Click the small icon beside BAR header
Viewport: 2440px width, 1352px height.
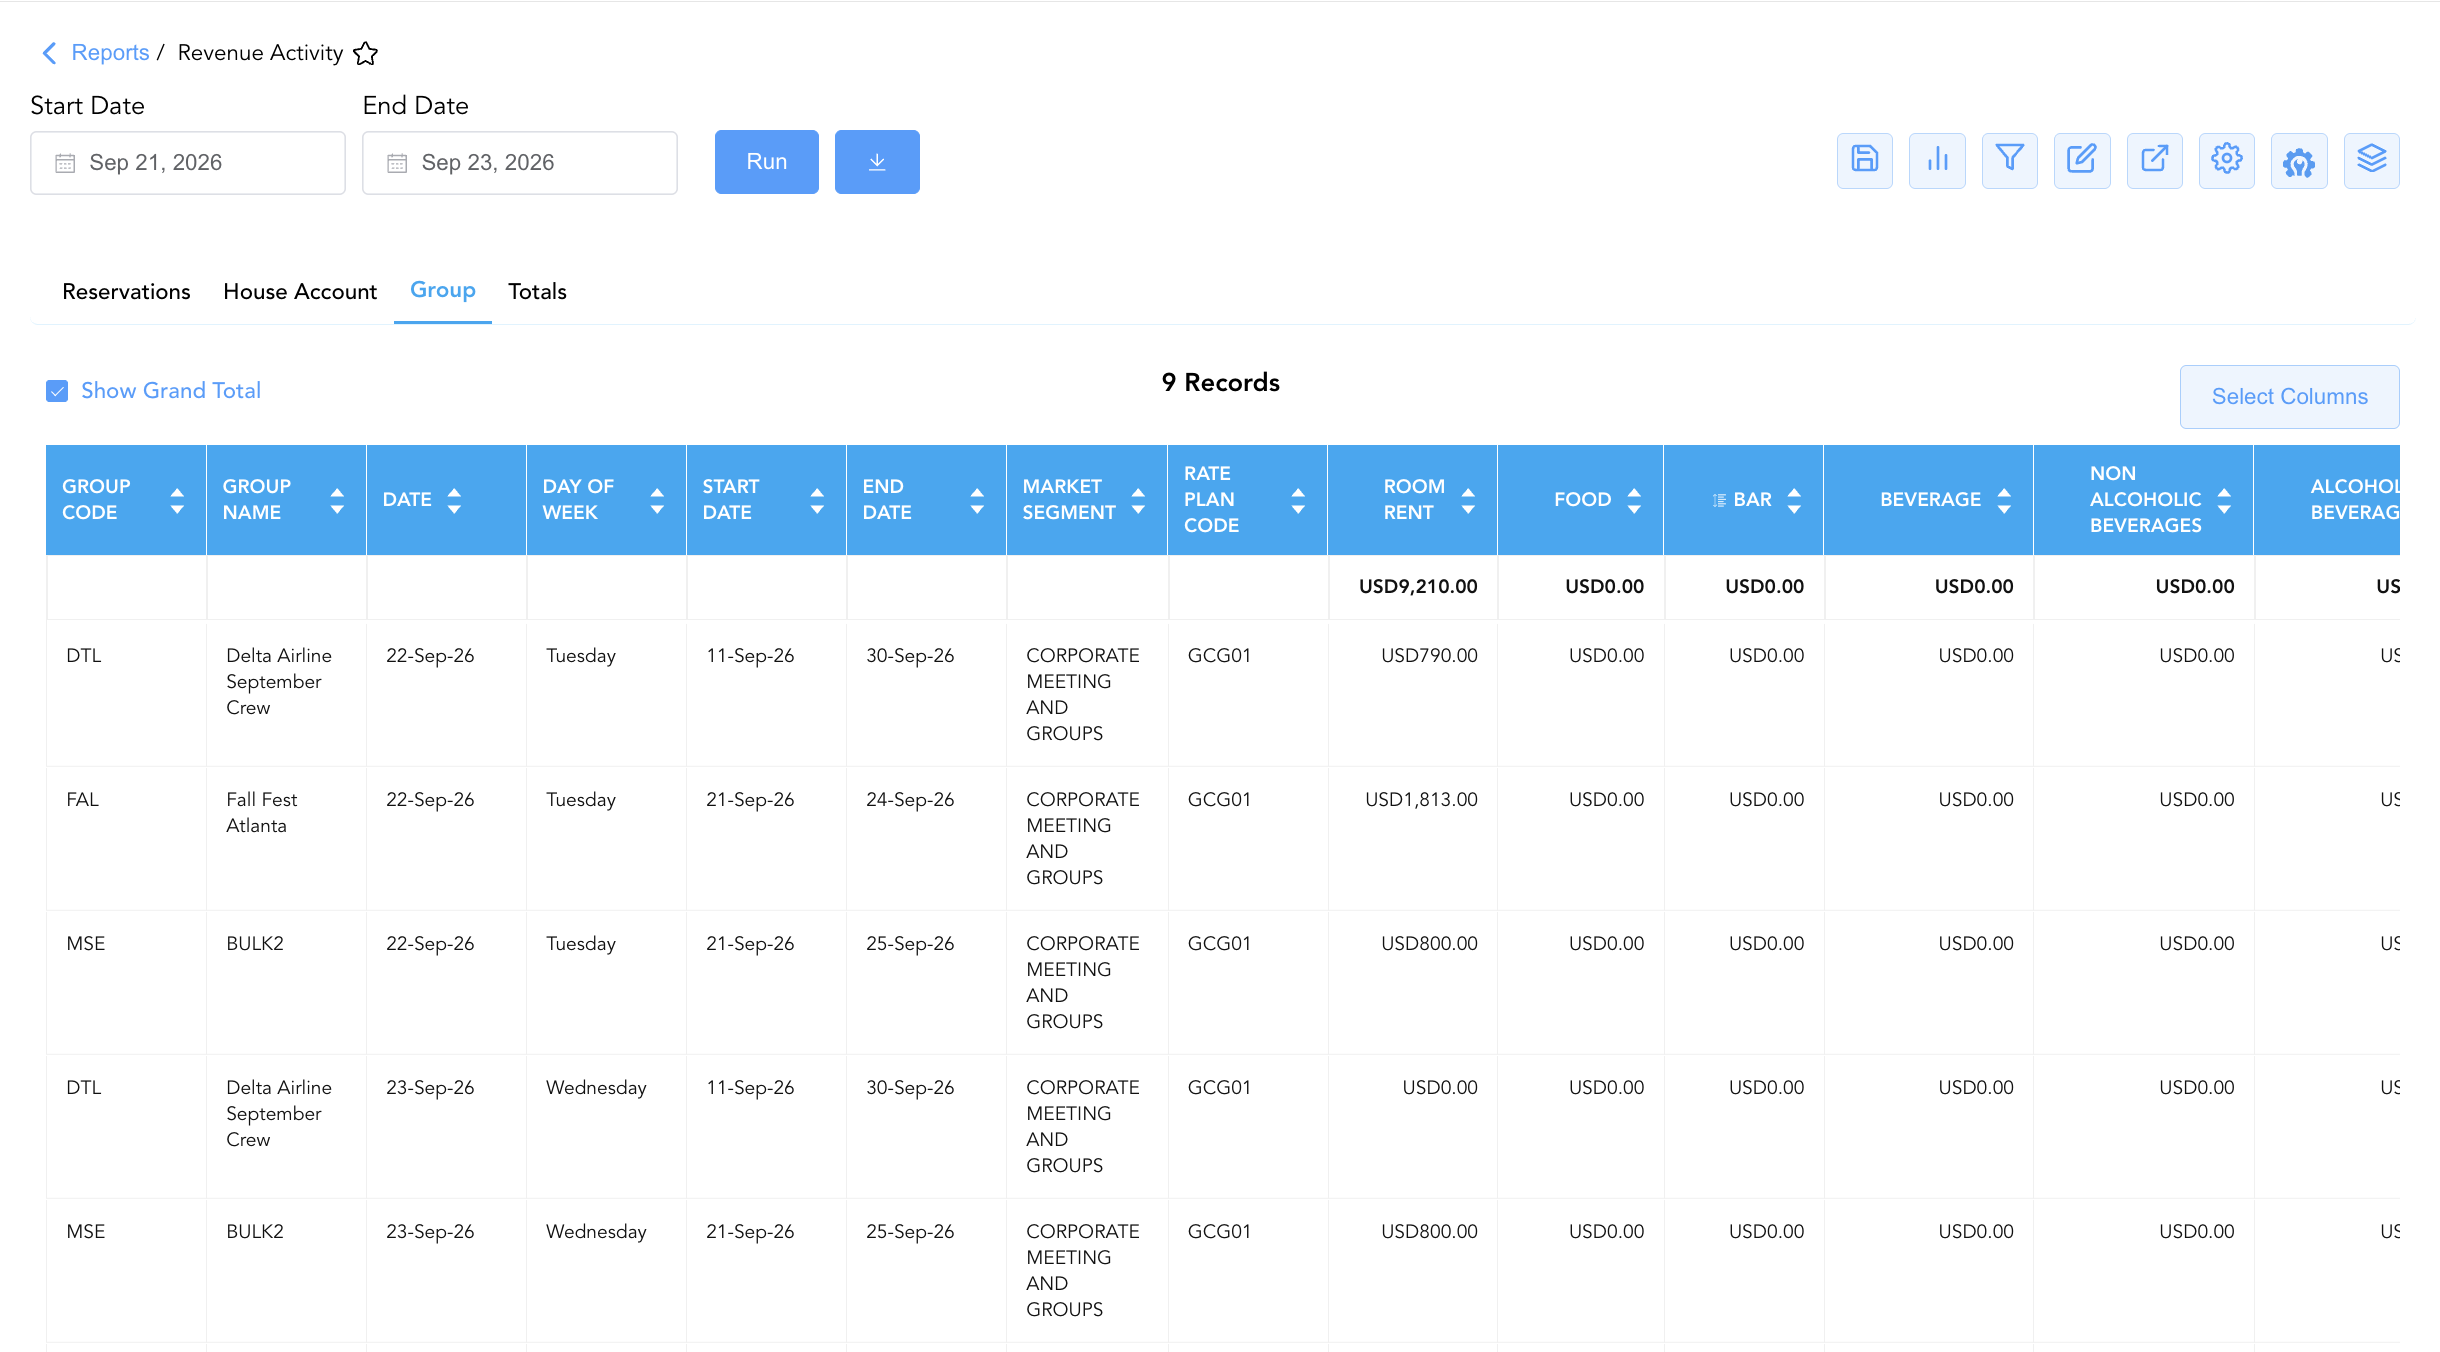coord(1719,500)
